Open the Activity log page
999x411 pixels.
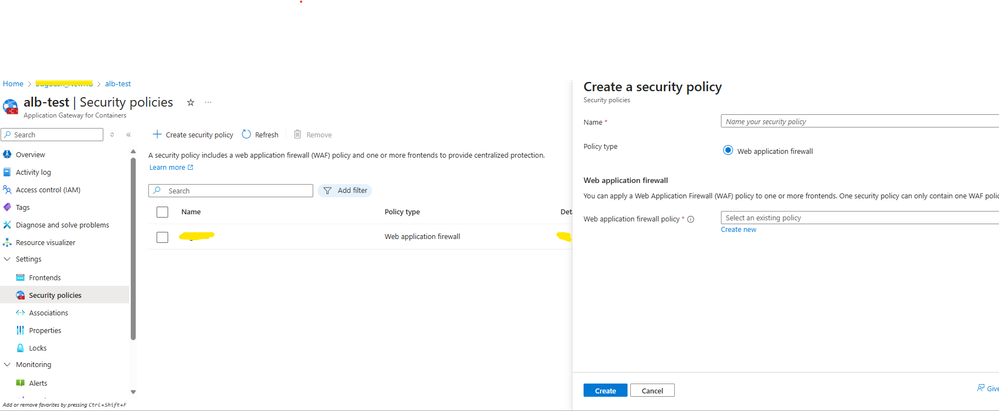[33, 173]
